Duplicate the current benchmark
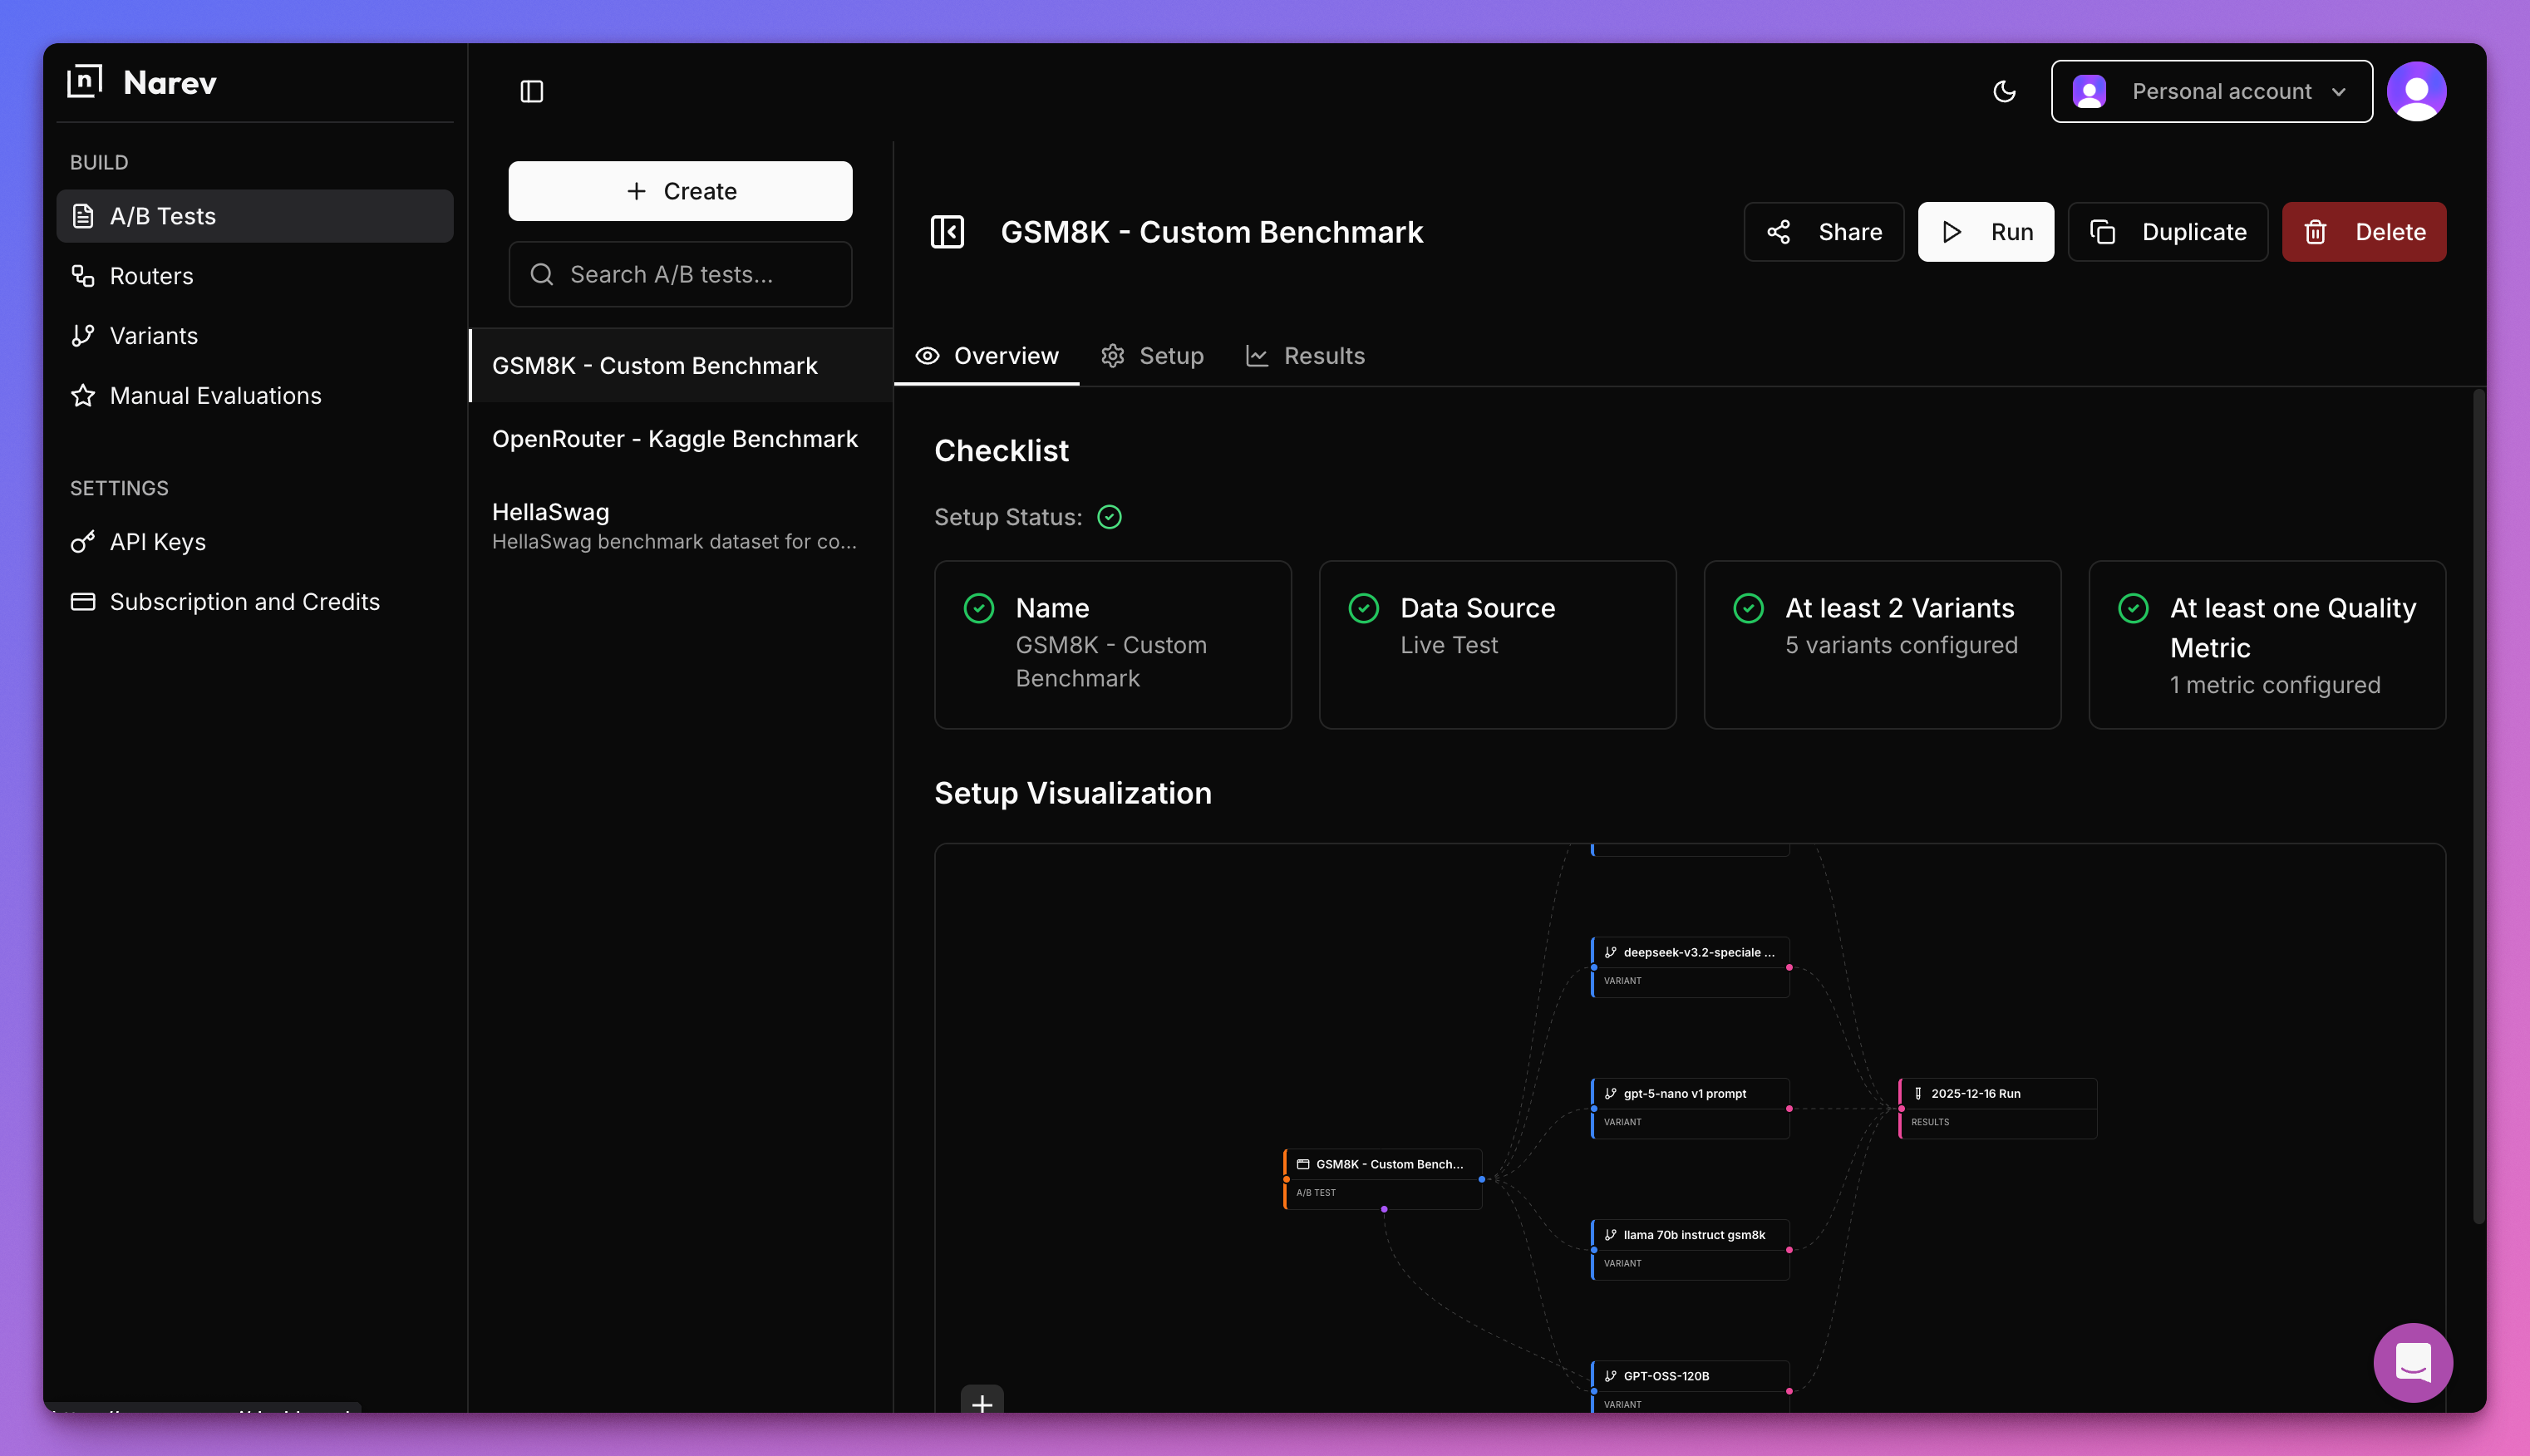This screenshot has height=1456, width=2530. [2167, 231]
